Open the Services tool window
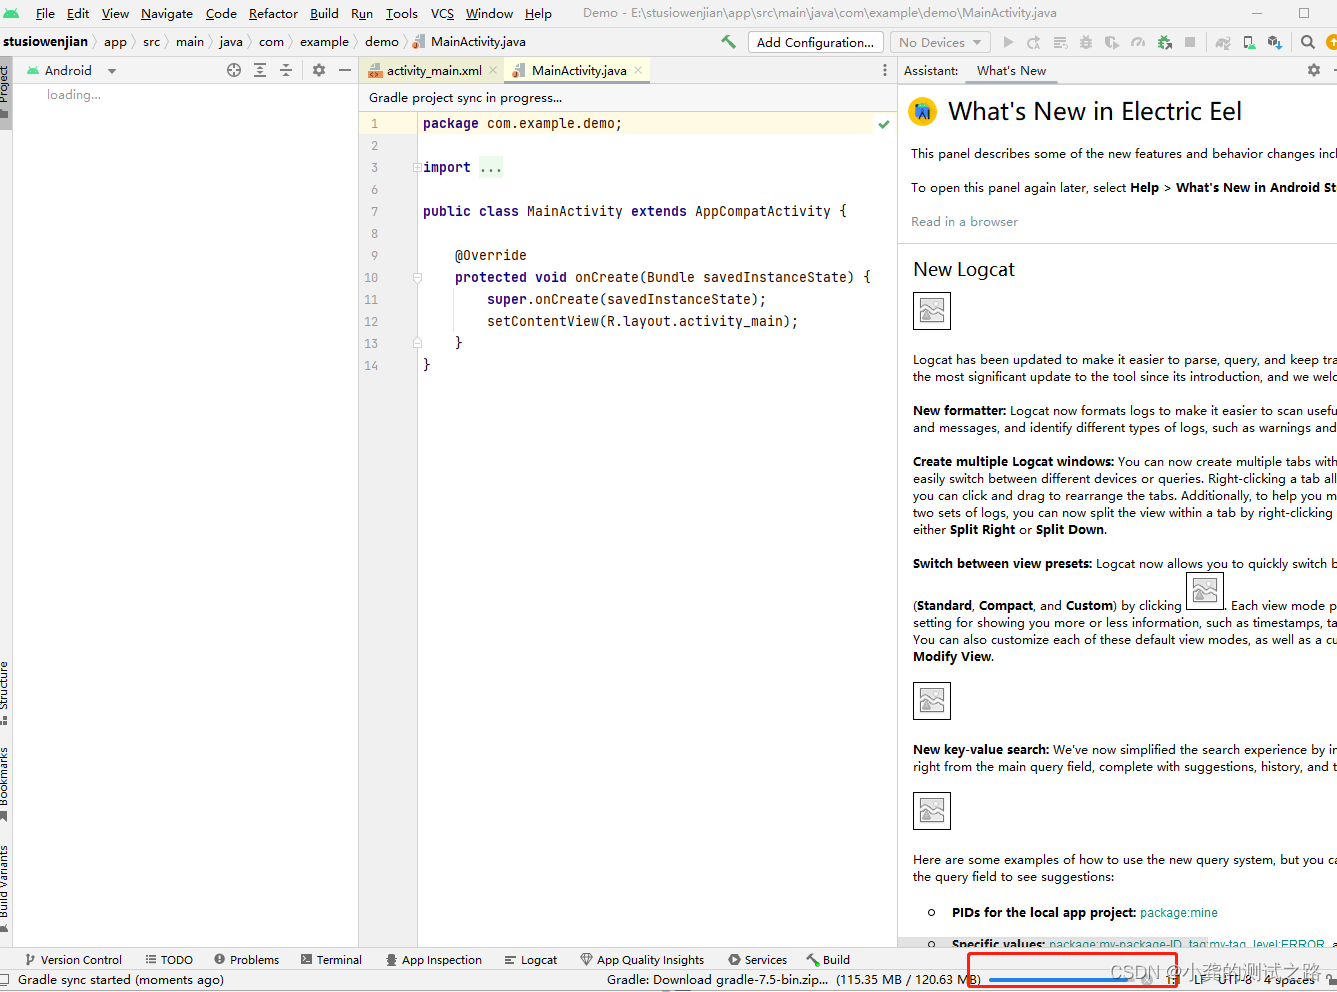 (x=757, y=959)
